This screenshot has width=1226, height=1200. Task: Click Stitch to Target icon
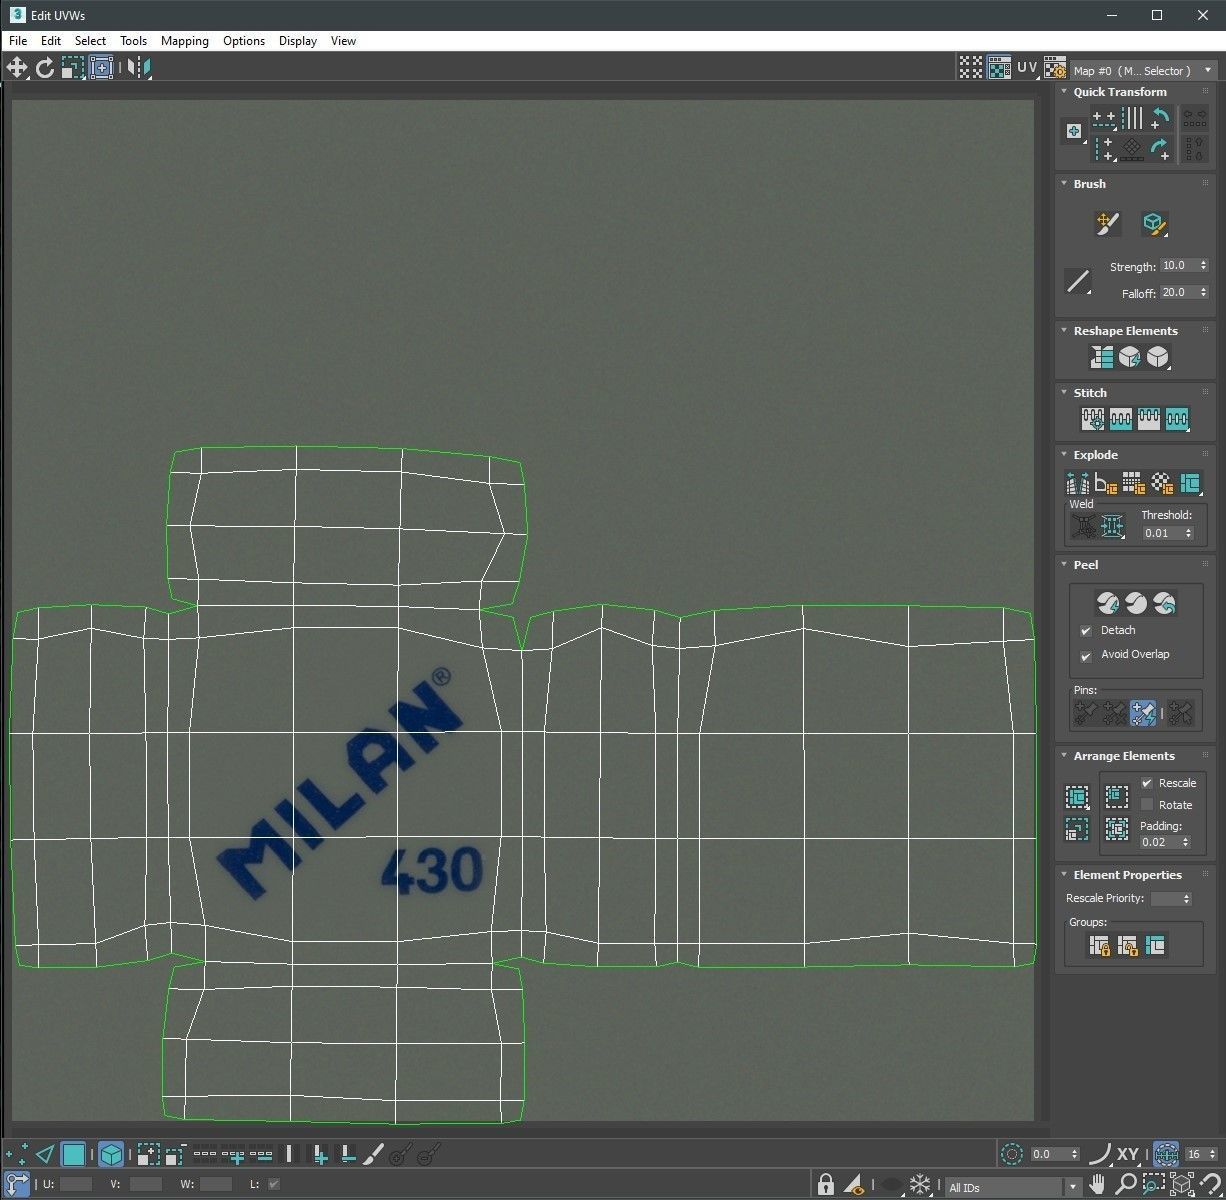(x=1093, y=419)
